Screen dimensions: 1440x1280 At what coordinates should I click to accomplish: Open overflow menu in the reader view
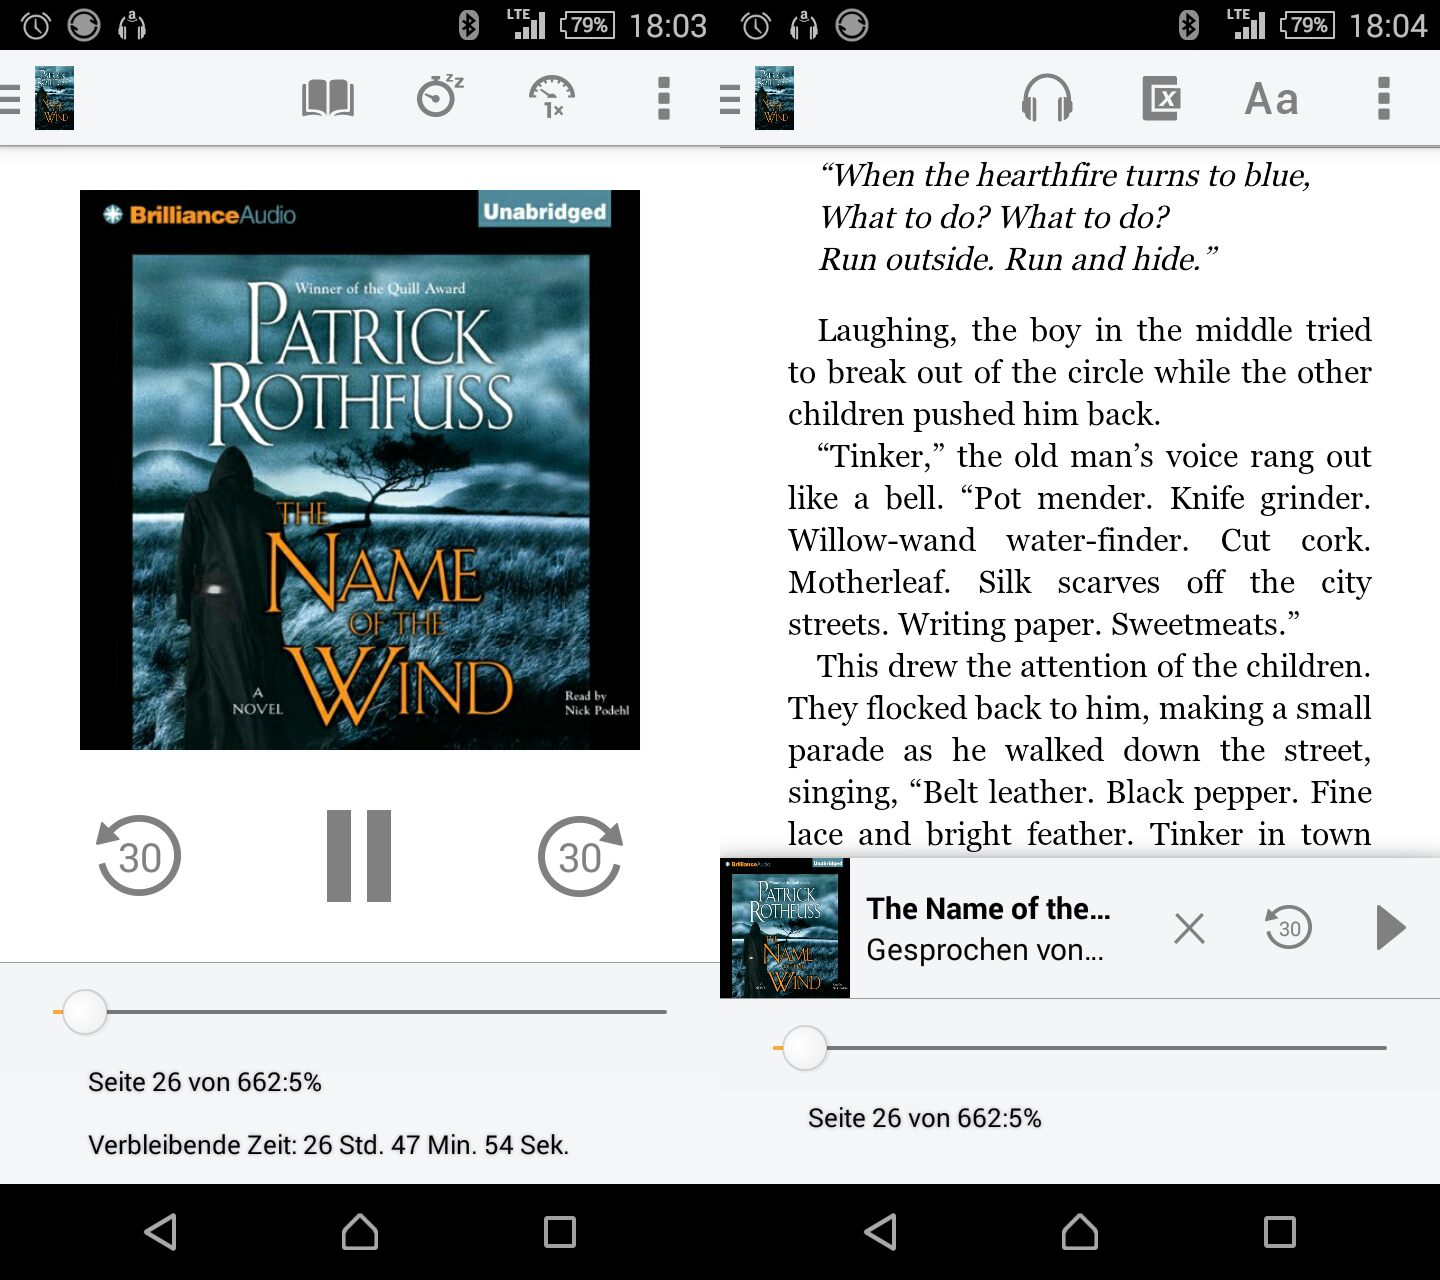point(1383,99)
